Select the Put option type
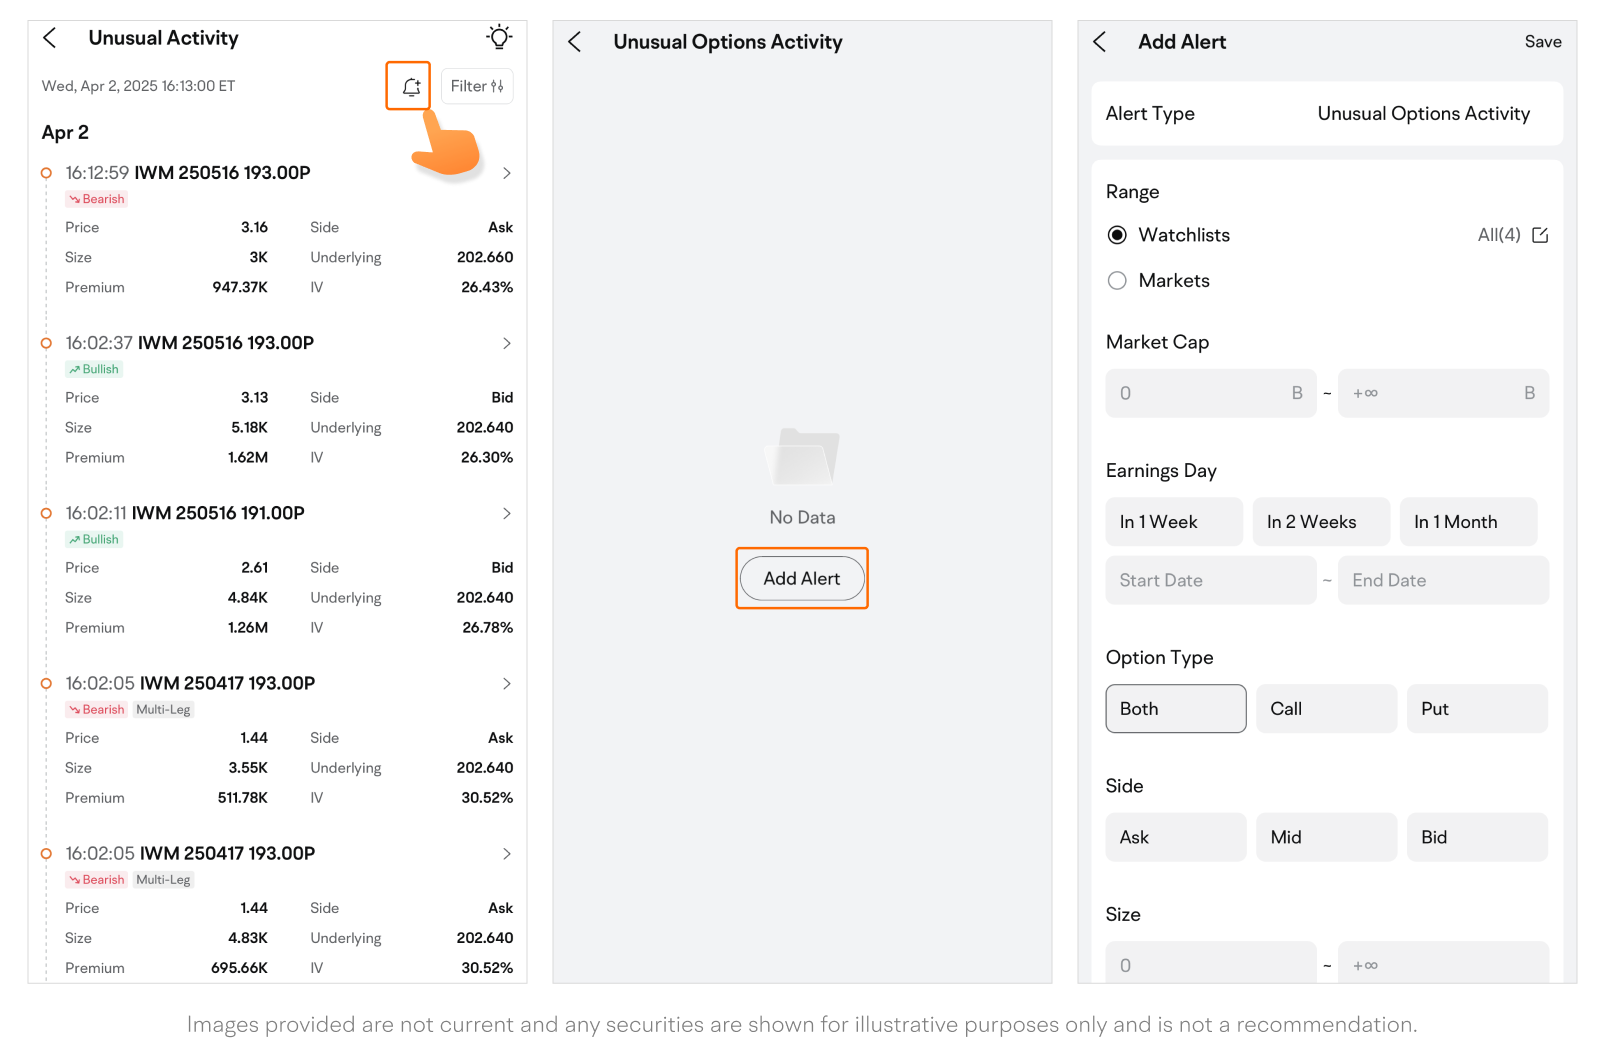Screen dimensions: 1605x1060 tap(1476, 709)
